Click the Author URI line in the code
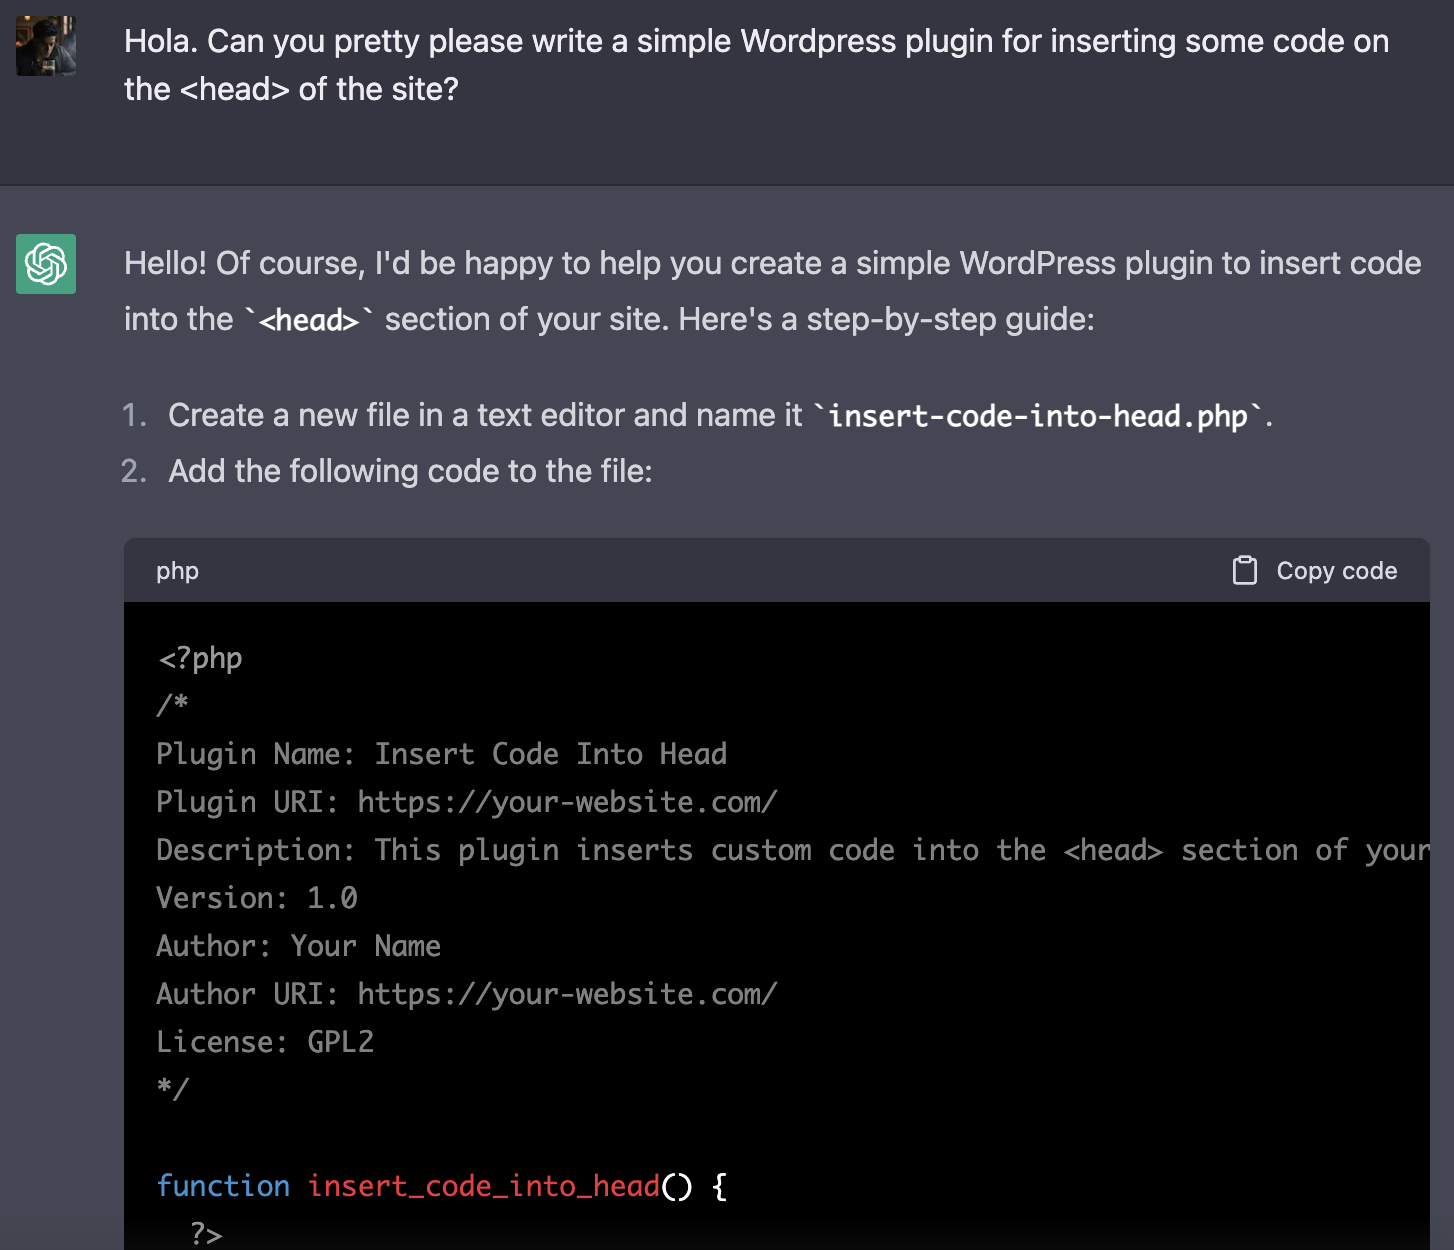 467,994
